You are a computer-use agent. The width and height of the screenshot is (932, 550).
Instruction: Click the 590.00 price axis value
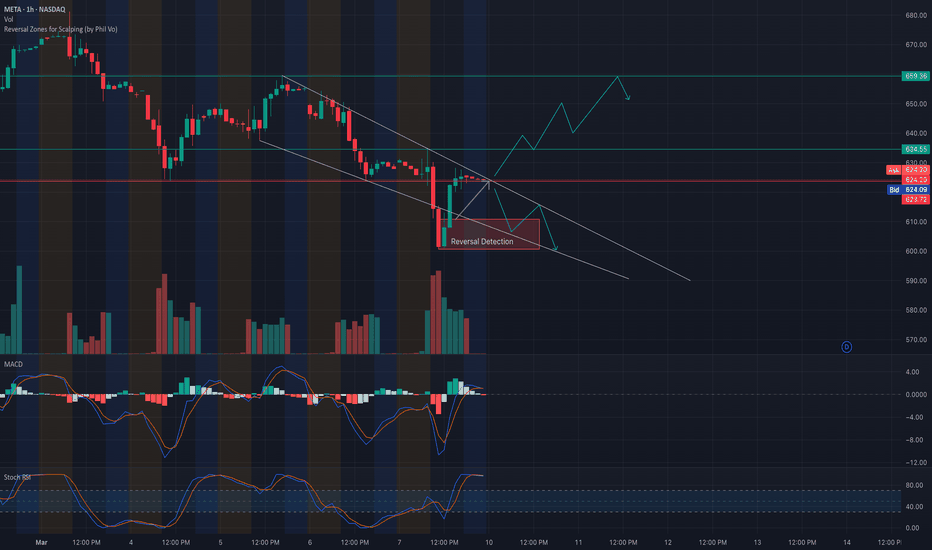click(x=916, y=281)
